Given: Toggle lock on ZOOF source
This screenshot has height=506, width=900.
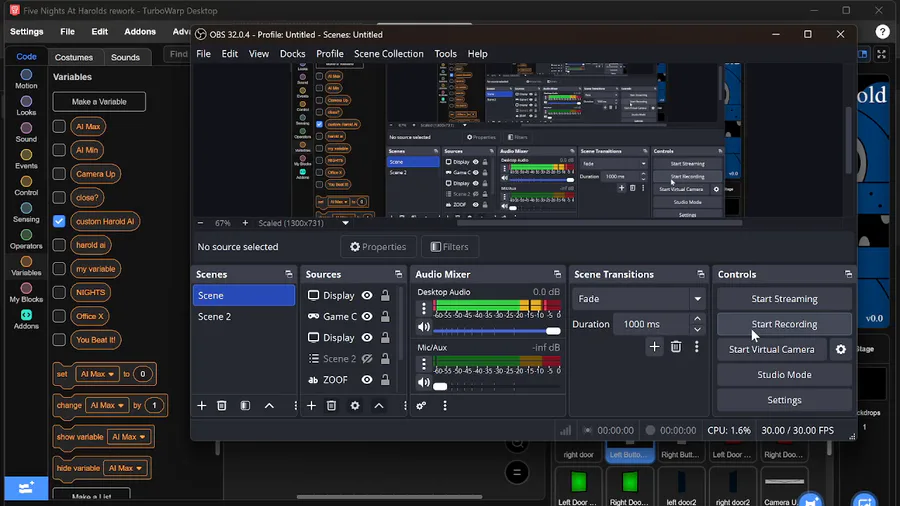Looking at the screenshot, I should point(385,380).
